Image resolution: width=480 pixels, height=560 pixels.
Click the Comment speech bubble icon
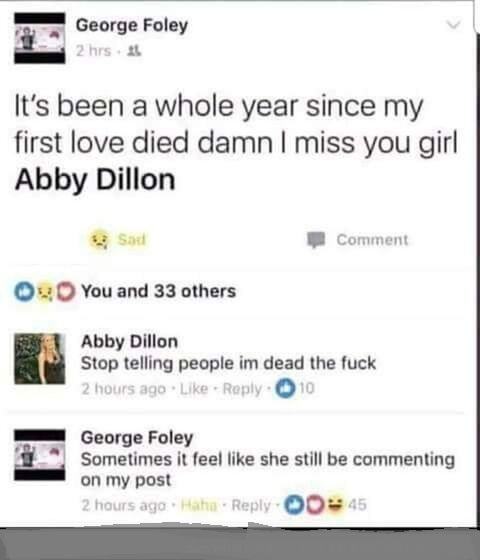pyautogui.click(x=316, y=240)
